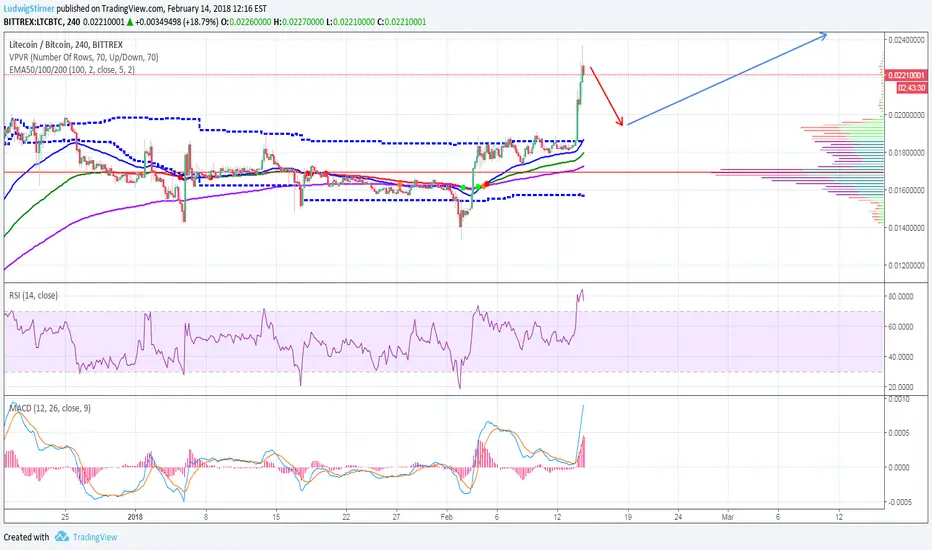Viewport: 932px width, 550px height.
Task: Open the LudwigStirner author link
Action: click(x=29, y=9)
